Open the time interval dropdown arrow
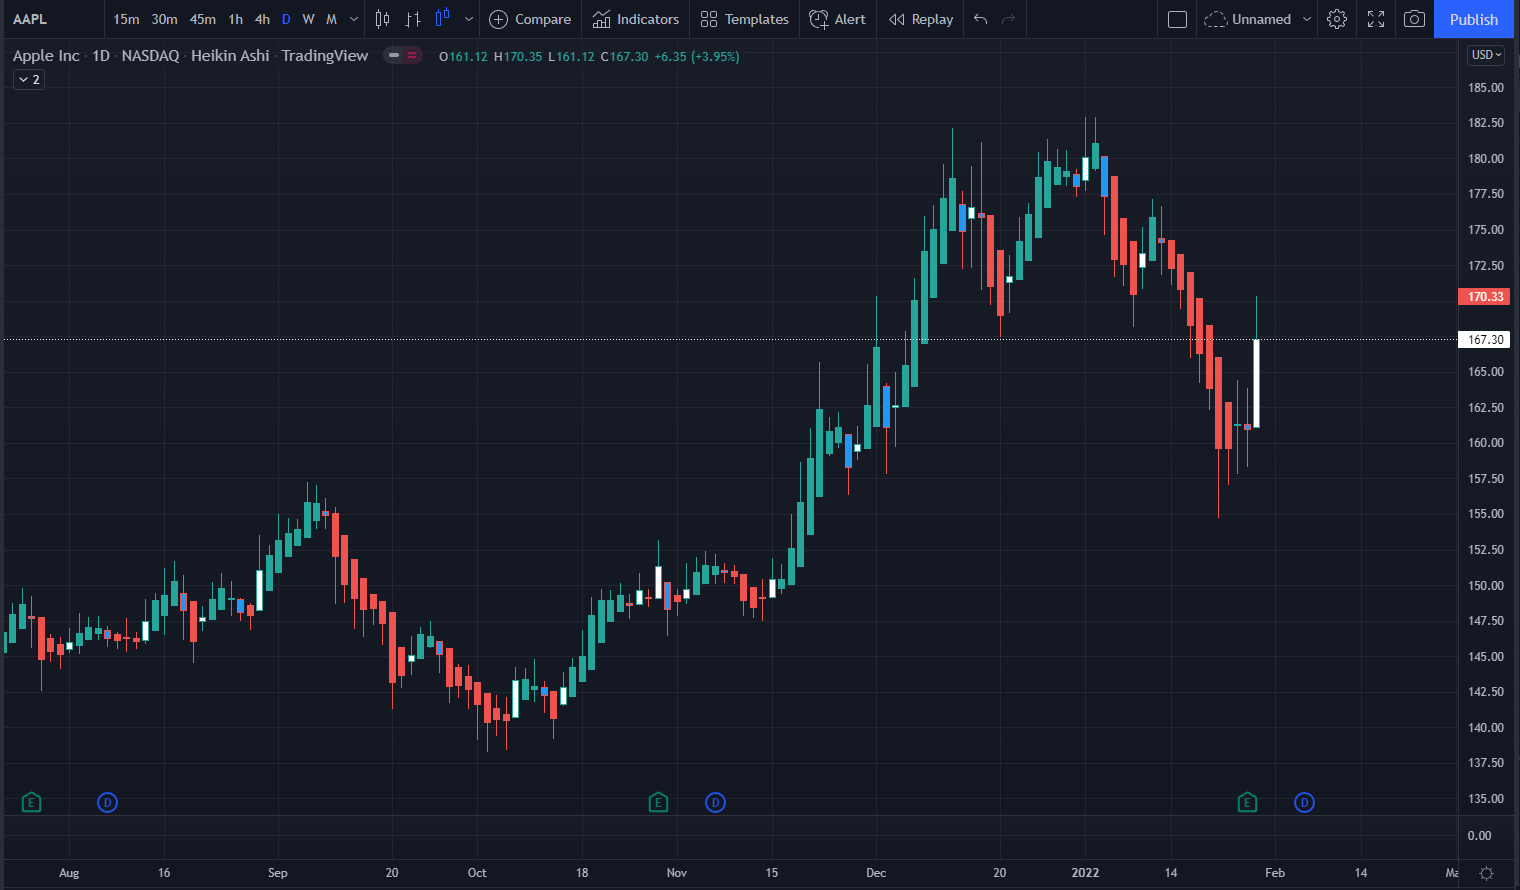 coord(354,19)
